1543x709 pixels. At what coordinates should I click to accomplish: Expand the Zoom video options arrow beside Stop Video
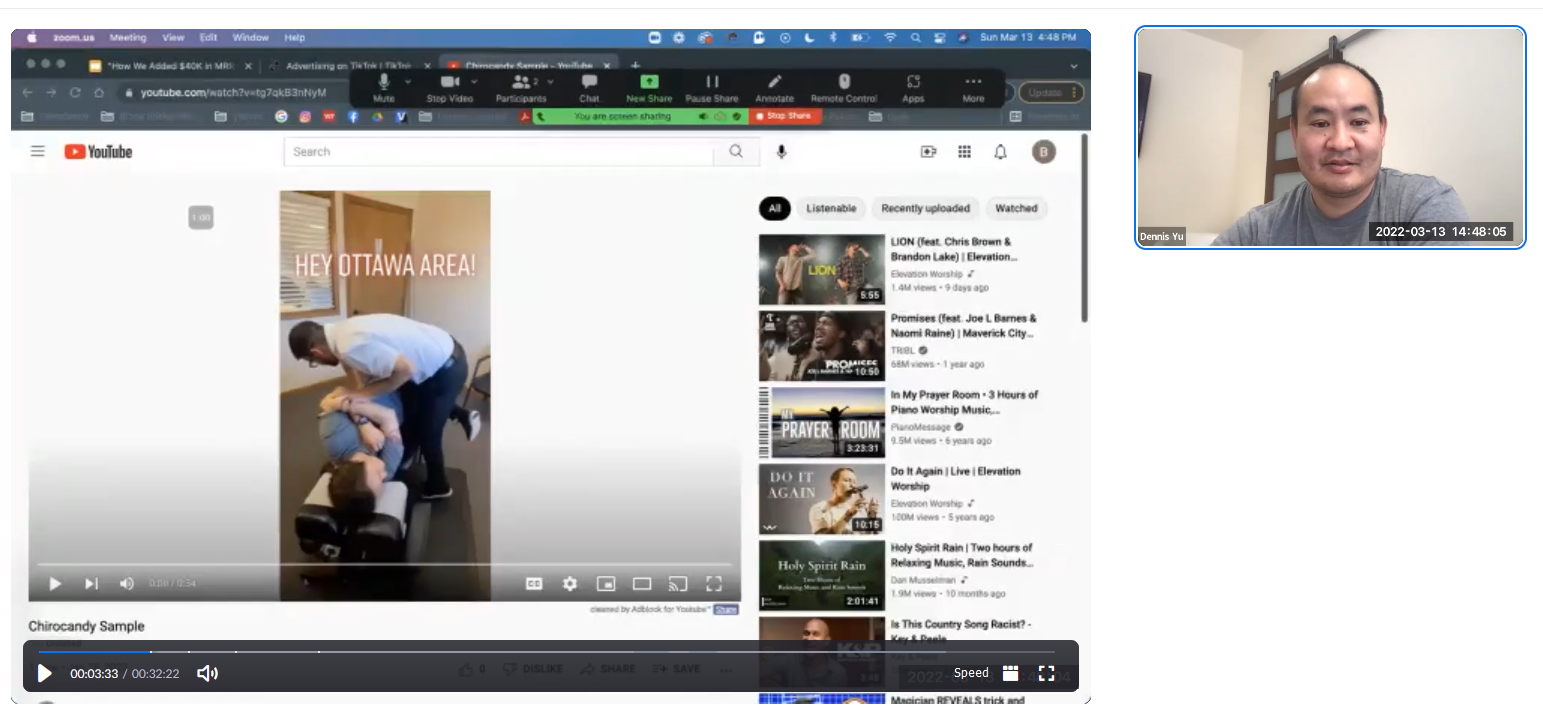(474, 82)
